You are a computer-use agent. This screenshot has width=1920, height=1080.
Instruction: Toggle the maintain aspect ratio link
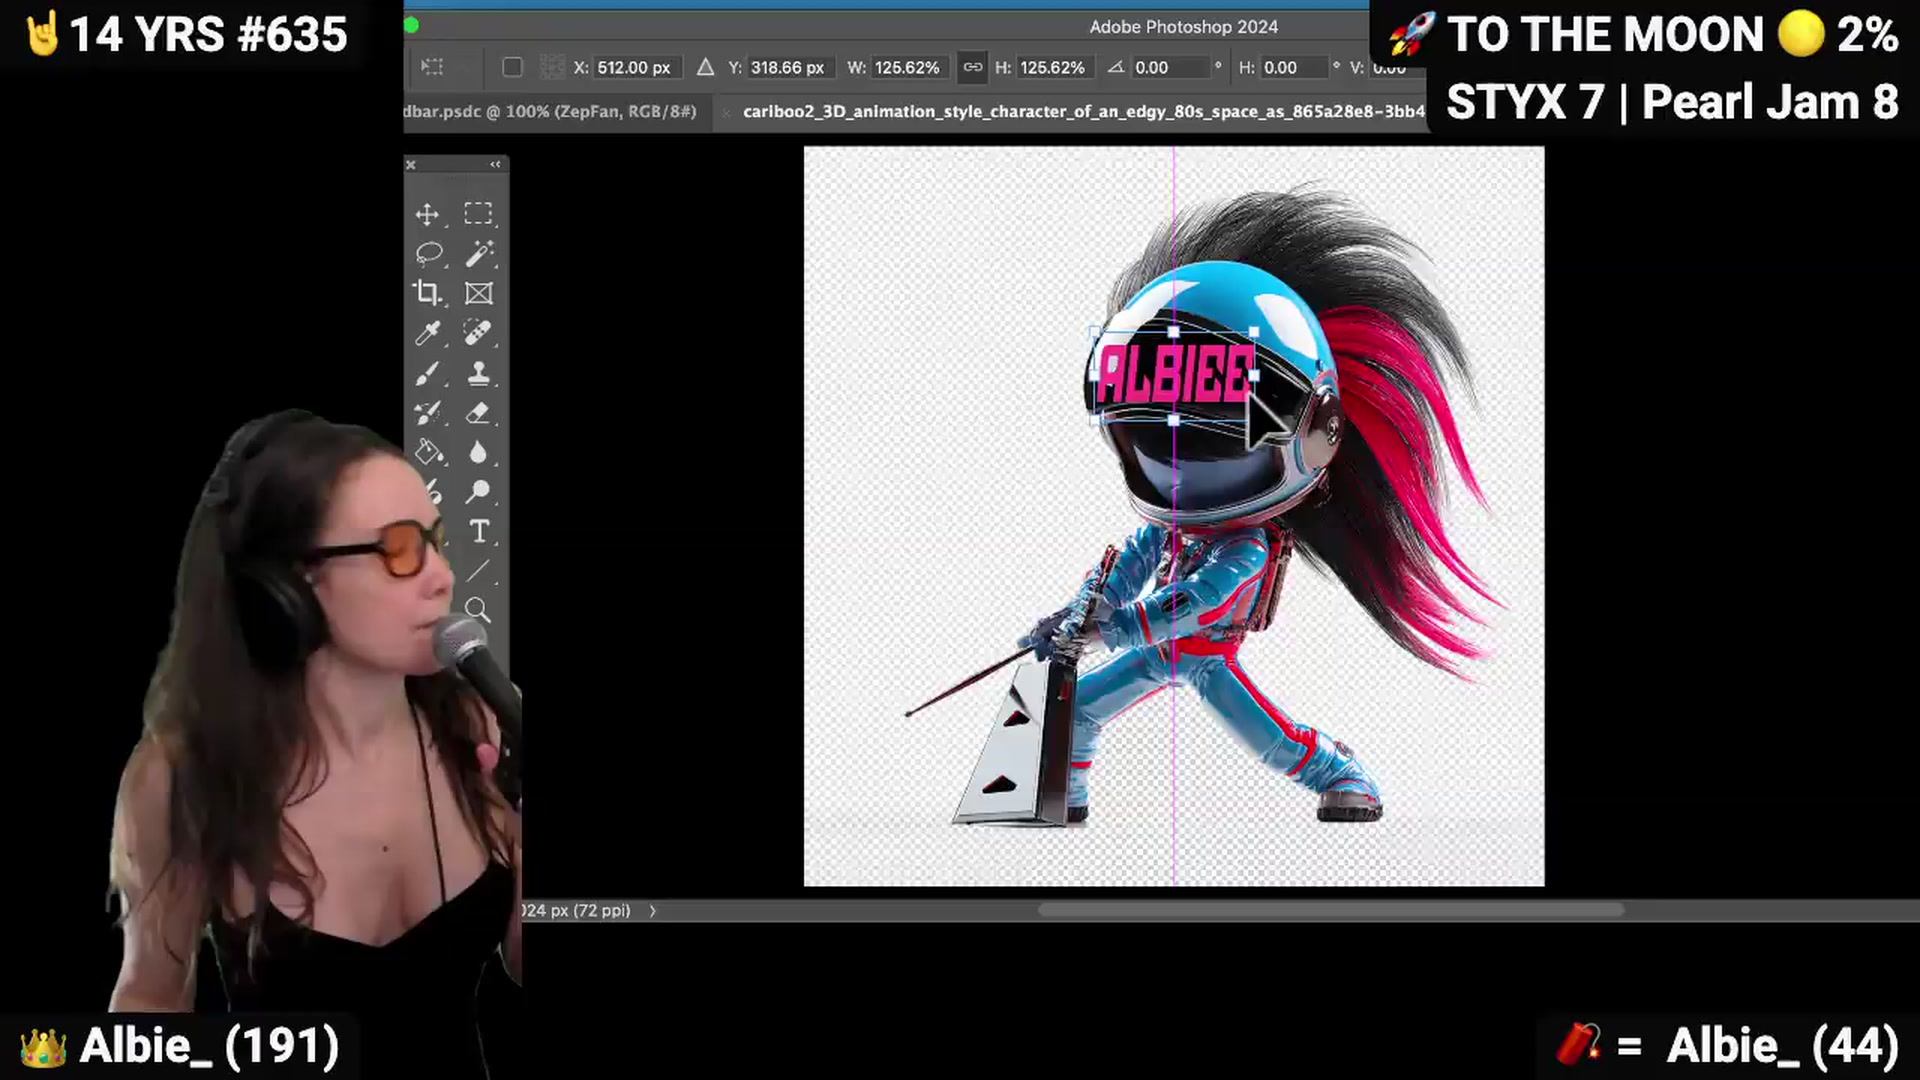pos(972,67)
